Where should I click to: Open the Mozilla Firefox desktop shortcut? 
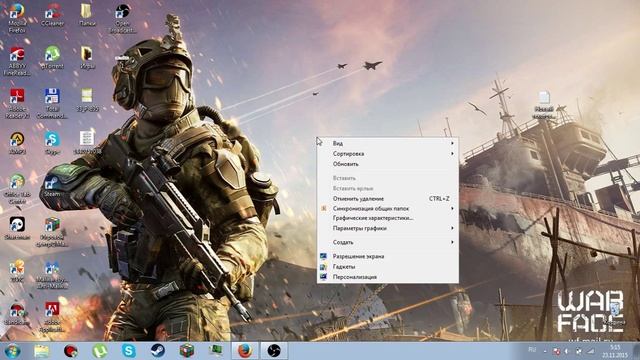click(17, 17)
